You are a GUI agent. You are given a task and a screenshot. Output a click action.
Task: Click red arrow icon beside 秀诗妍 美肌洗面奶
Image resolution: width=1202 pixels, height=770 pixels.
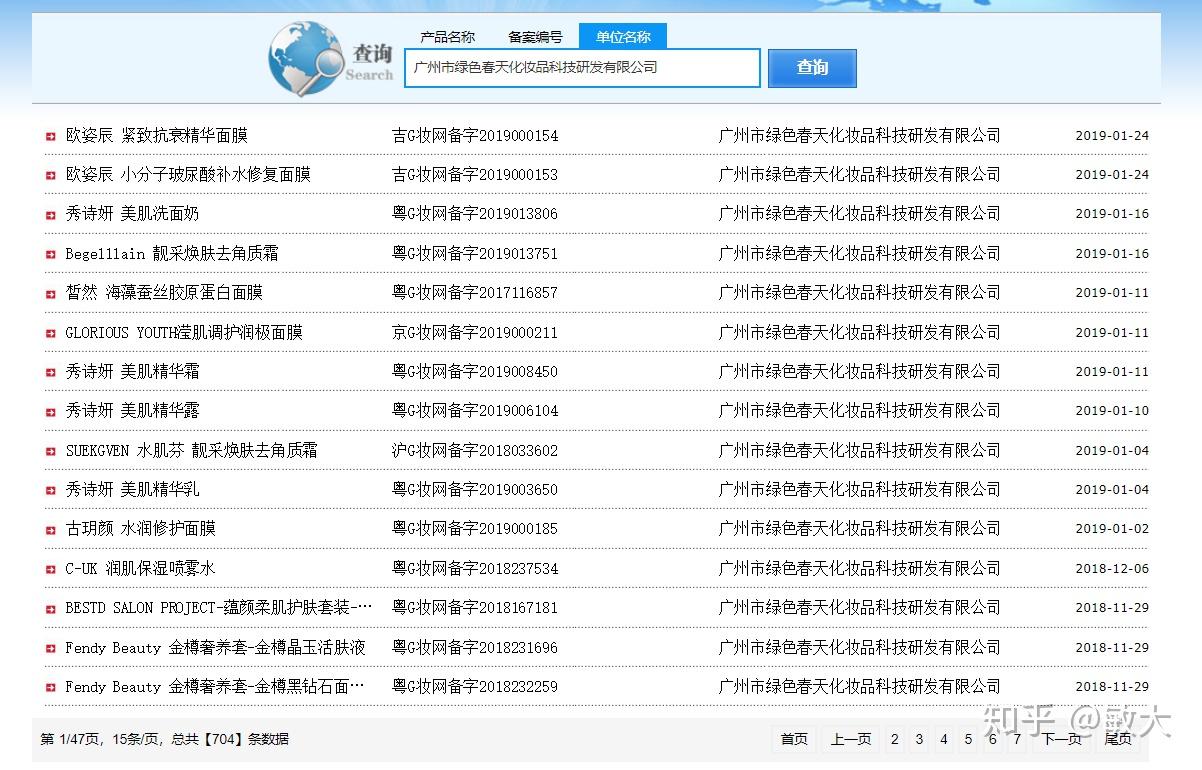(51, 215)
